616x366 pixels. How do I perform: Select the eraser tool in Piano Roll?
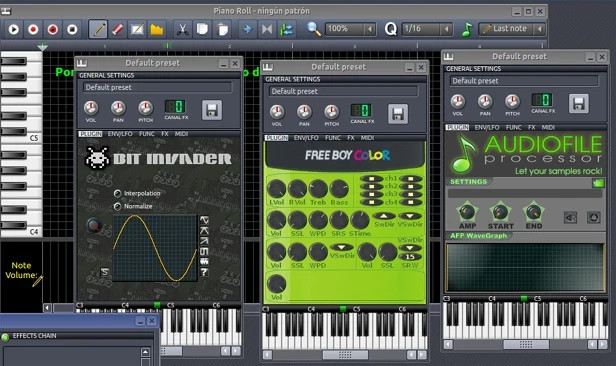pyautogui.click(x=118, y=29)
